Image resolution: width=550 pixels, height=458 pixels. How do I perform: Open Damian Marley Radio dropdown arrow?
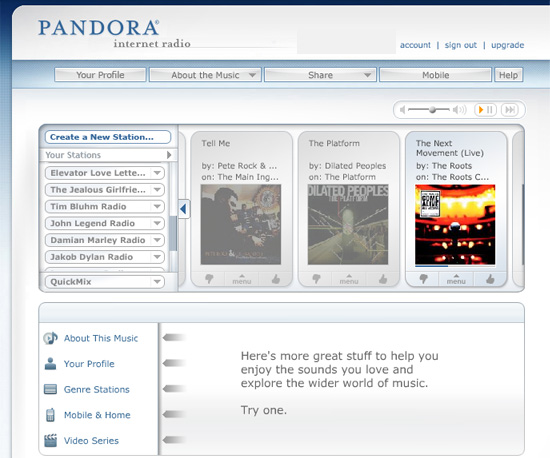click(157, 240)
